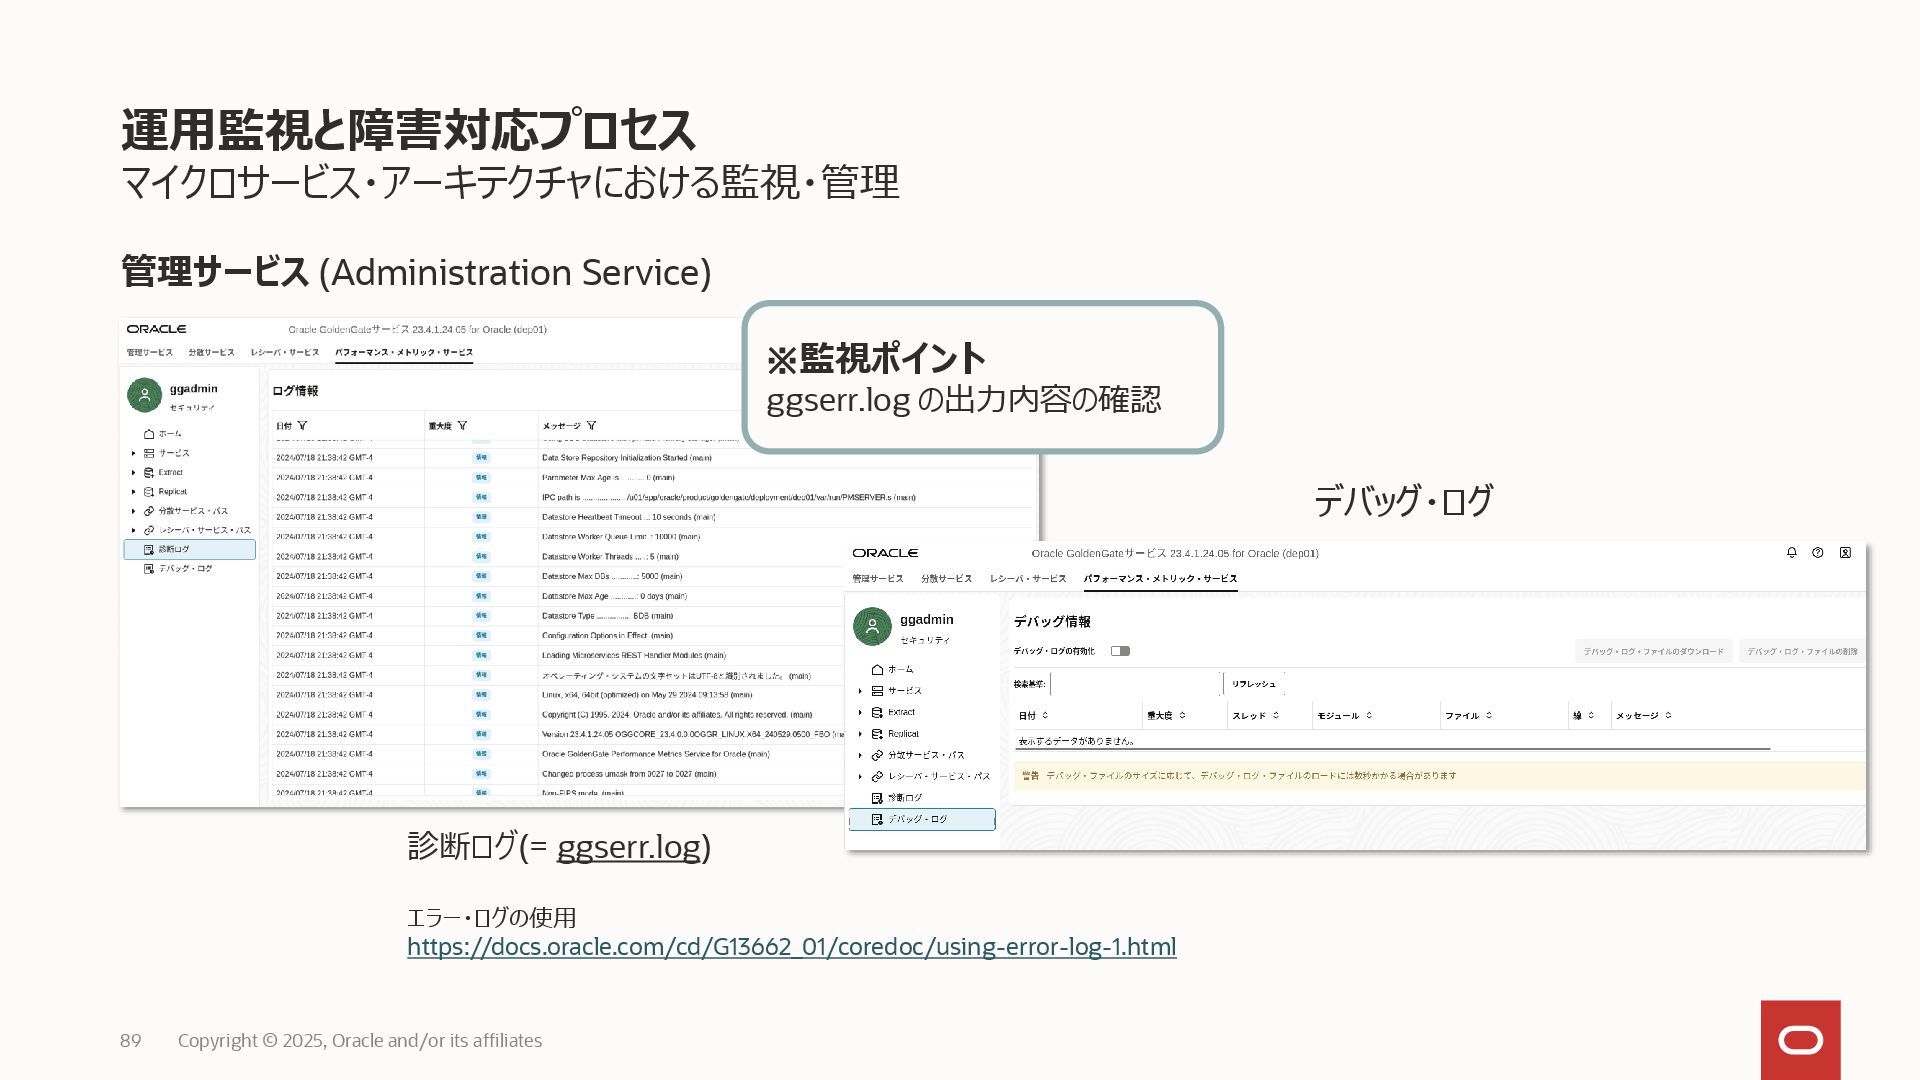The width and height of the screenshot is (1920, 1080).
Task: Click the ホーム home icon in debug window sidebar
Action: tap(877, 669)
